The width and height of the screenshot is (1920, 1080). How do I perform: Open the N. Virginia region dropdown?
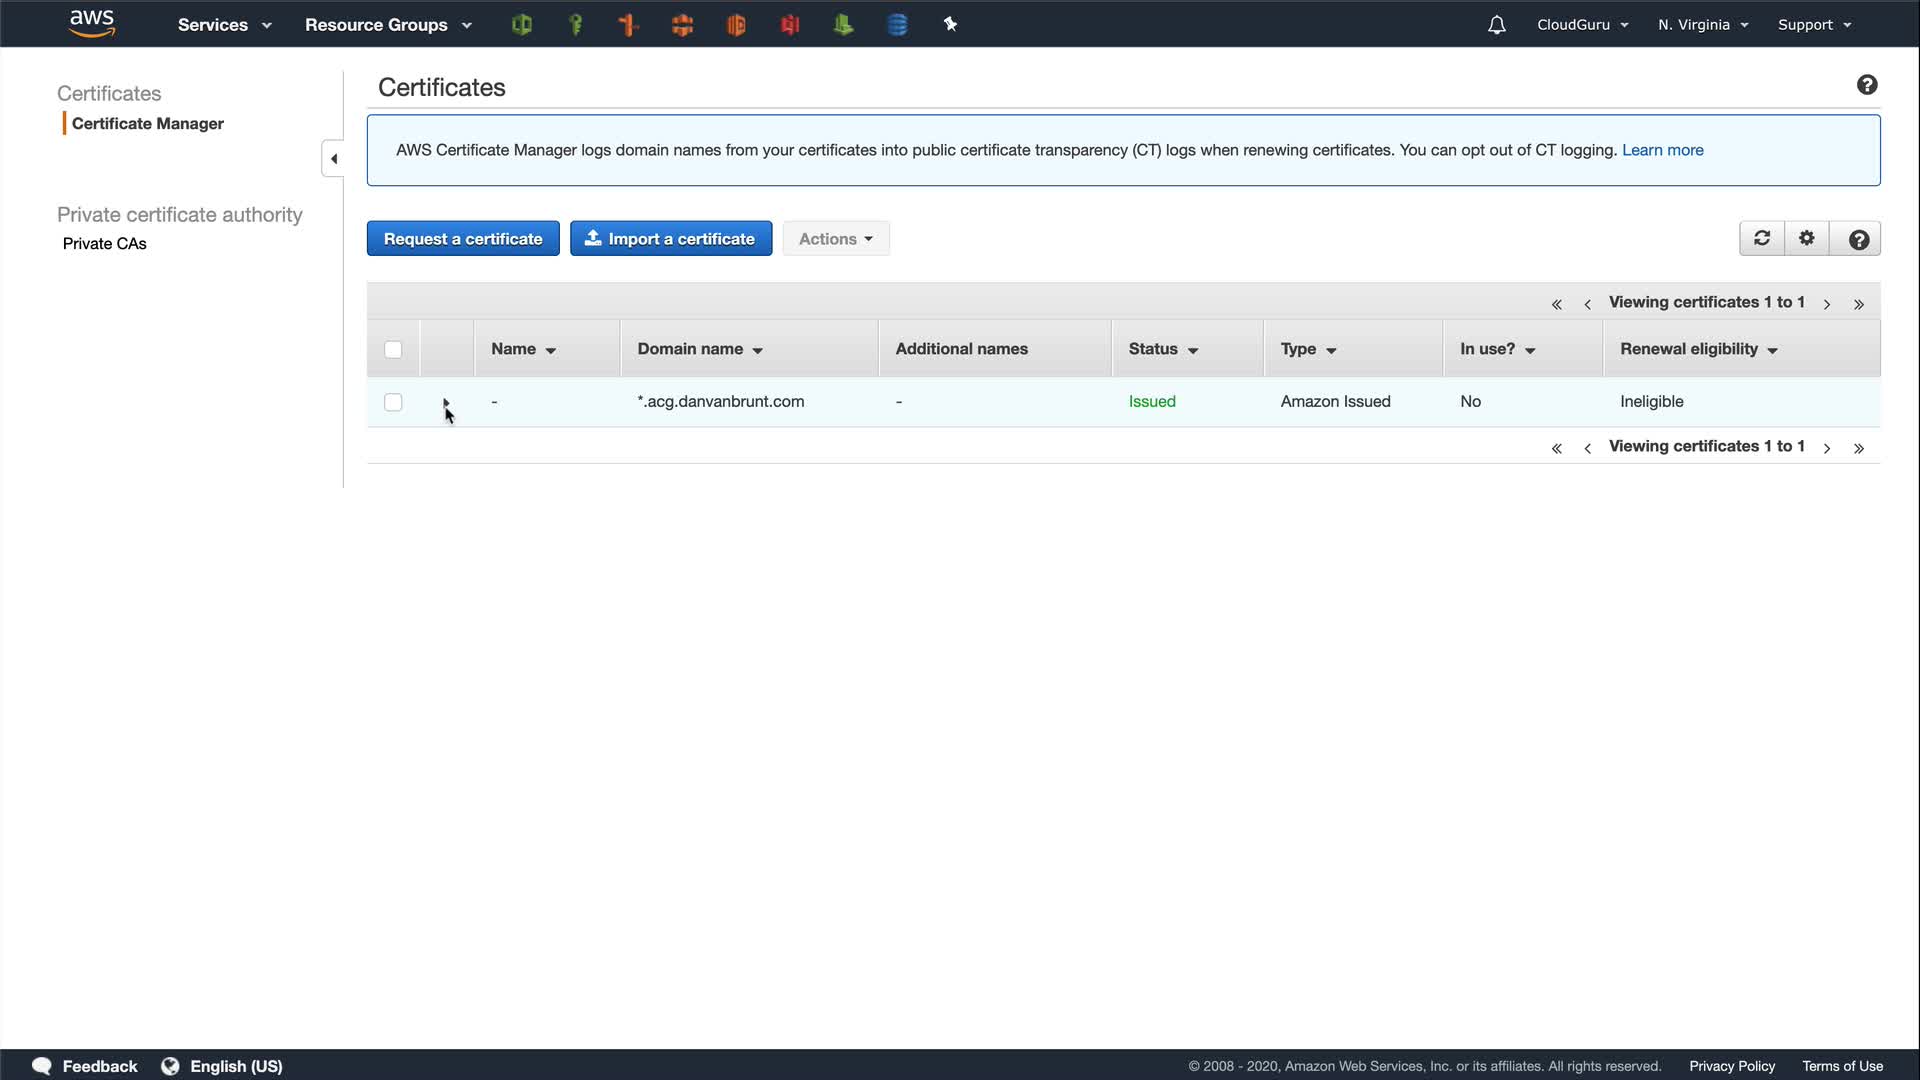pos(1702,25)
